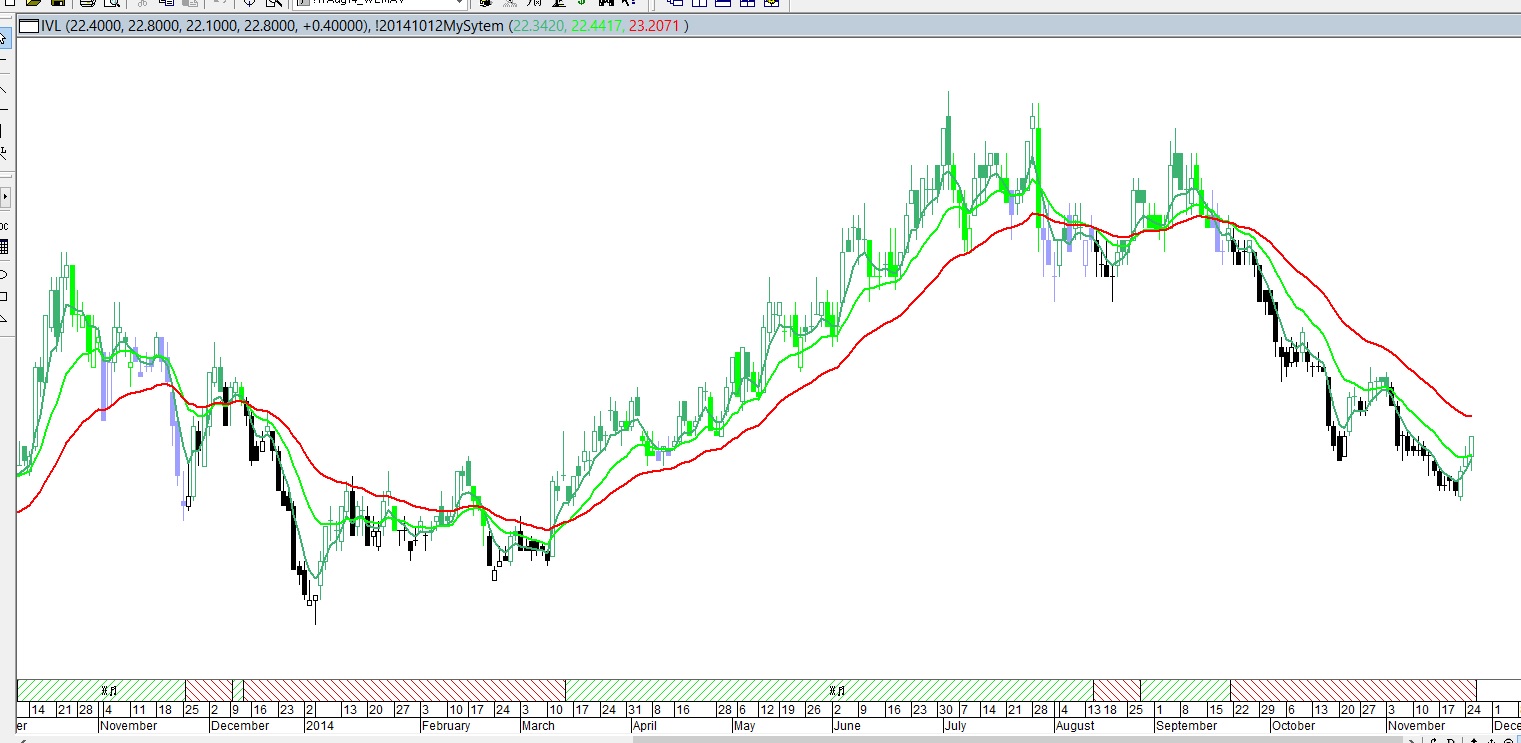Select the rectangle drawing tool

[4, 296]
